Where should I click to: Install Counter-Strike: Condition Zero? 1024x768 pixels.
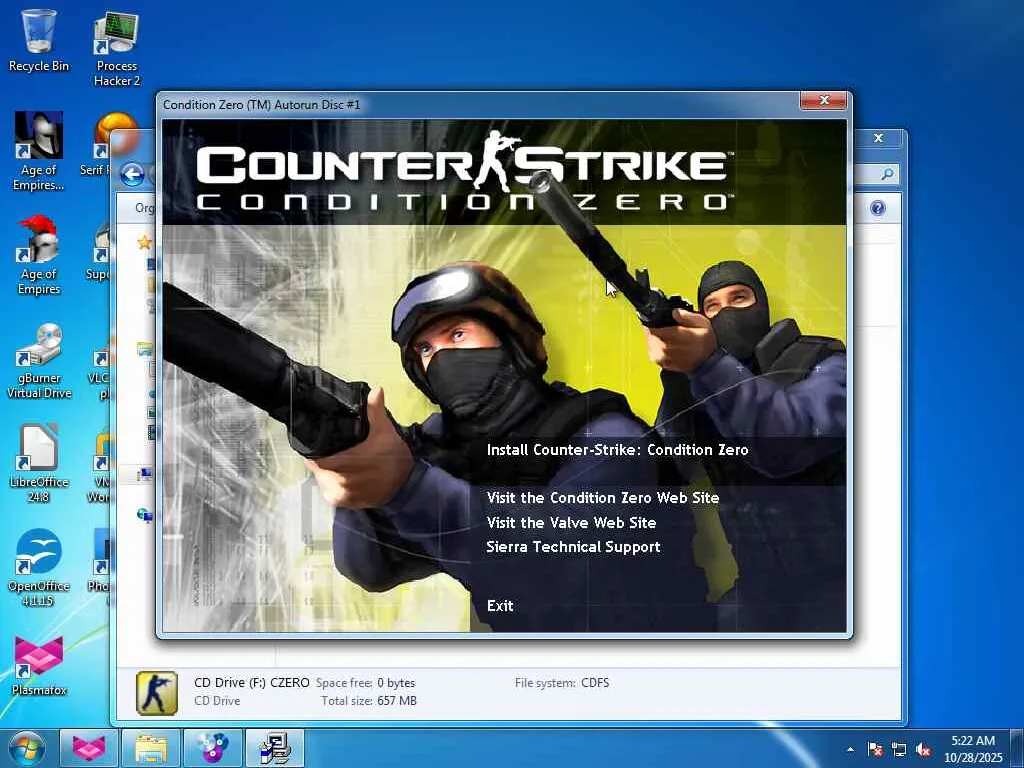pos(617,450)
